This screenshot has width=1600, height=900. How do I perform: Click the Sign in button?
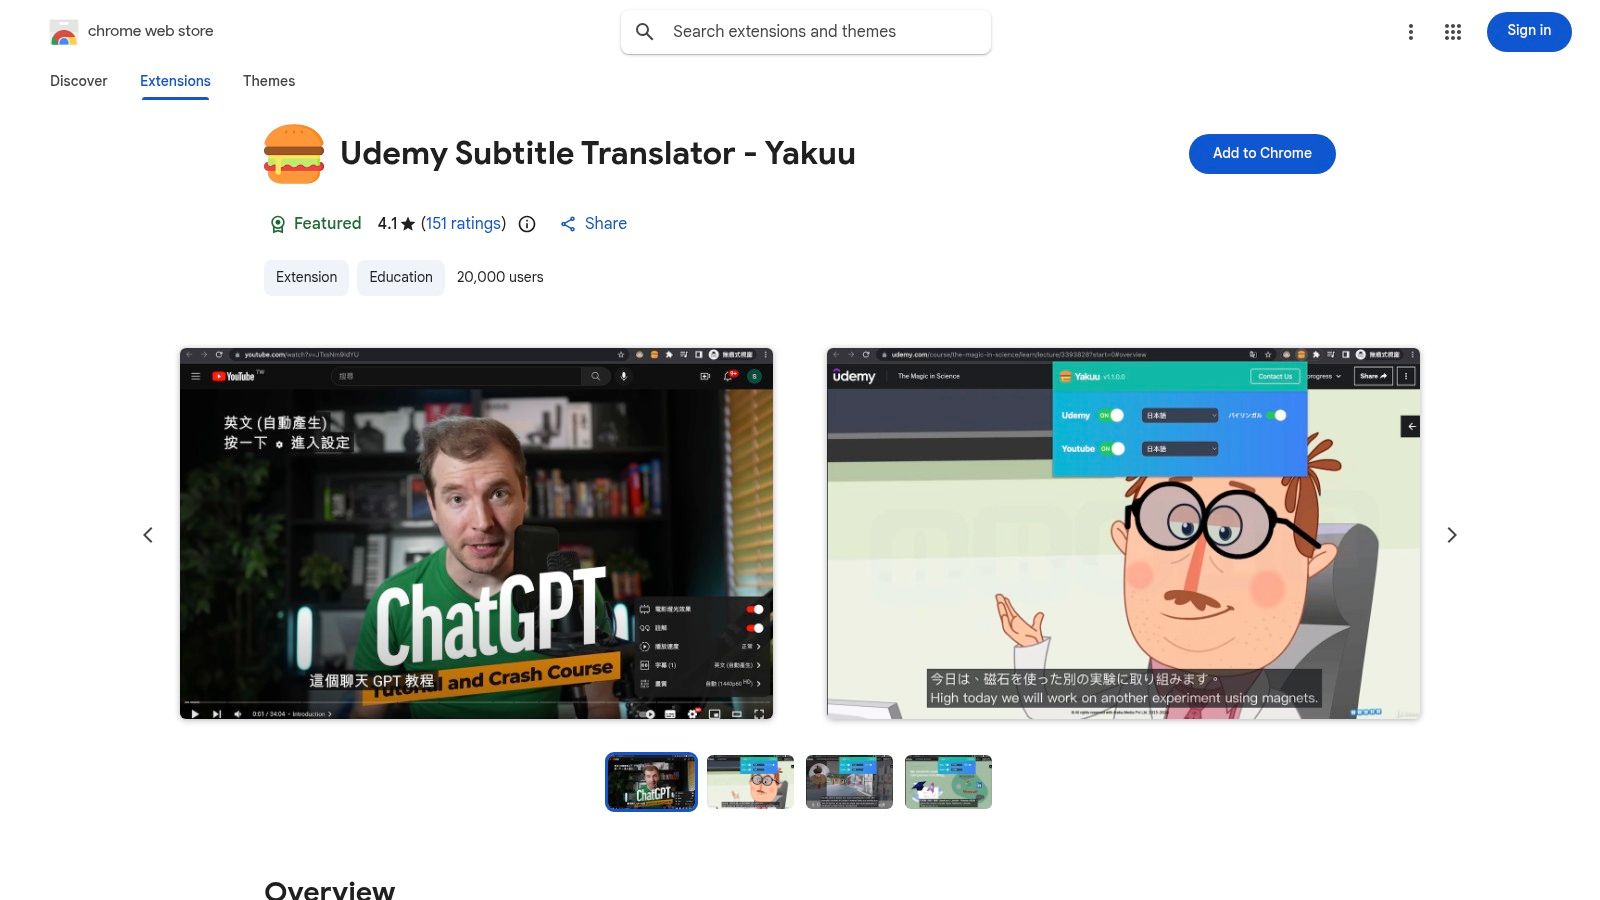pos(1528,31)
